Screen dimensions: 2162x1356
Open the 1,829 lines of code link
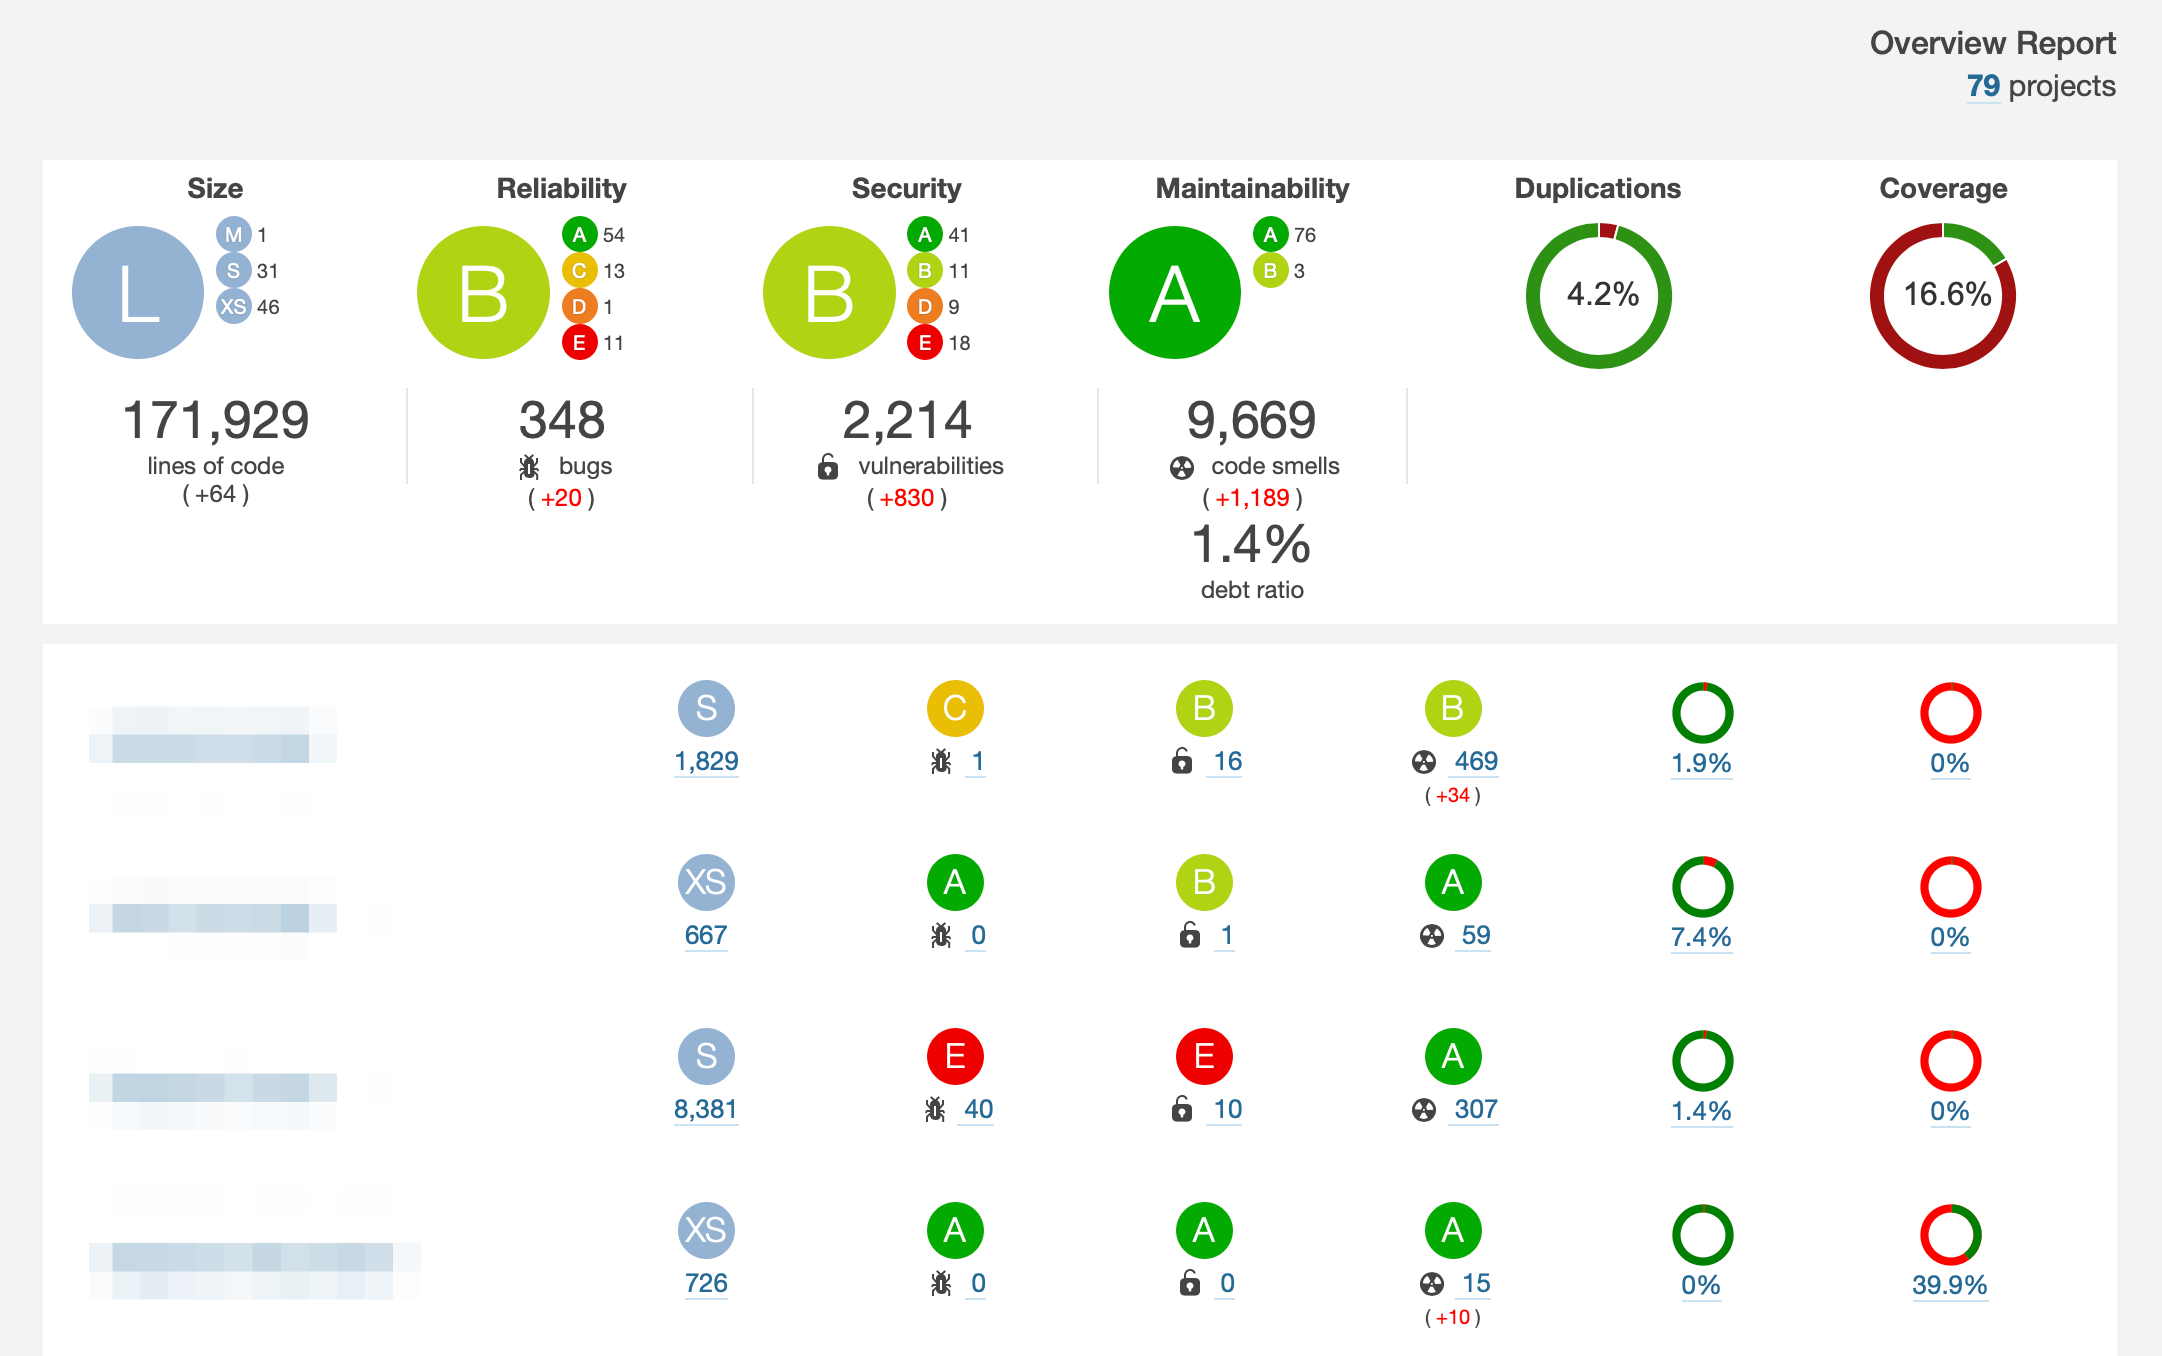tap(706, 761)
